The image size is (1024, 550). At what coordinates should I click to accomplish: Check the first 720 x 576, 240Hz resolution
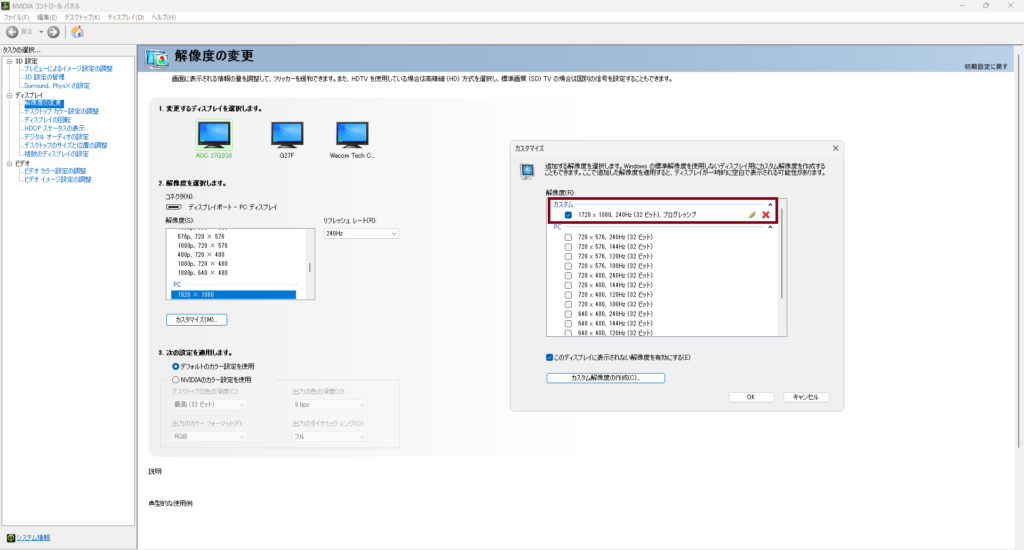[x=568, y=238]
